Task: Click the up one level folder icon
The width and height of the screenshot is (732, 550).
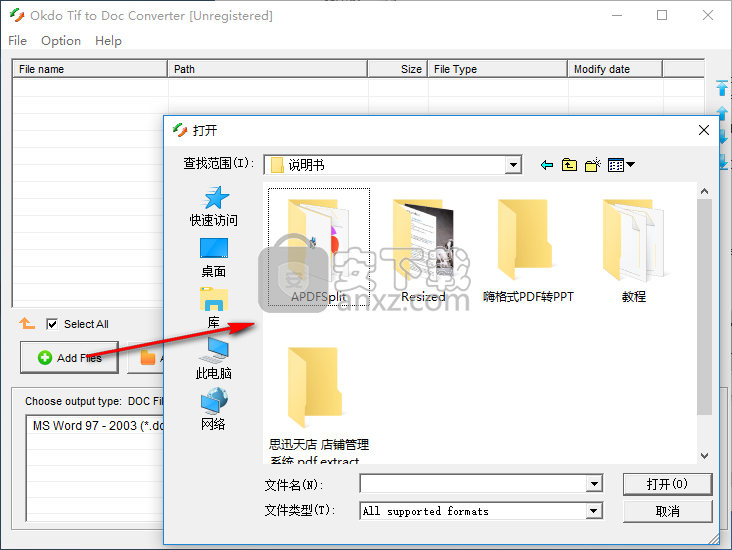Action: (569, 165)
